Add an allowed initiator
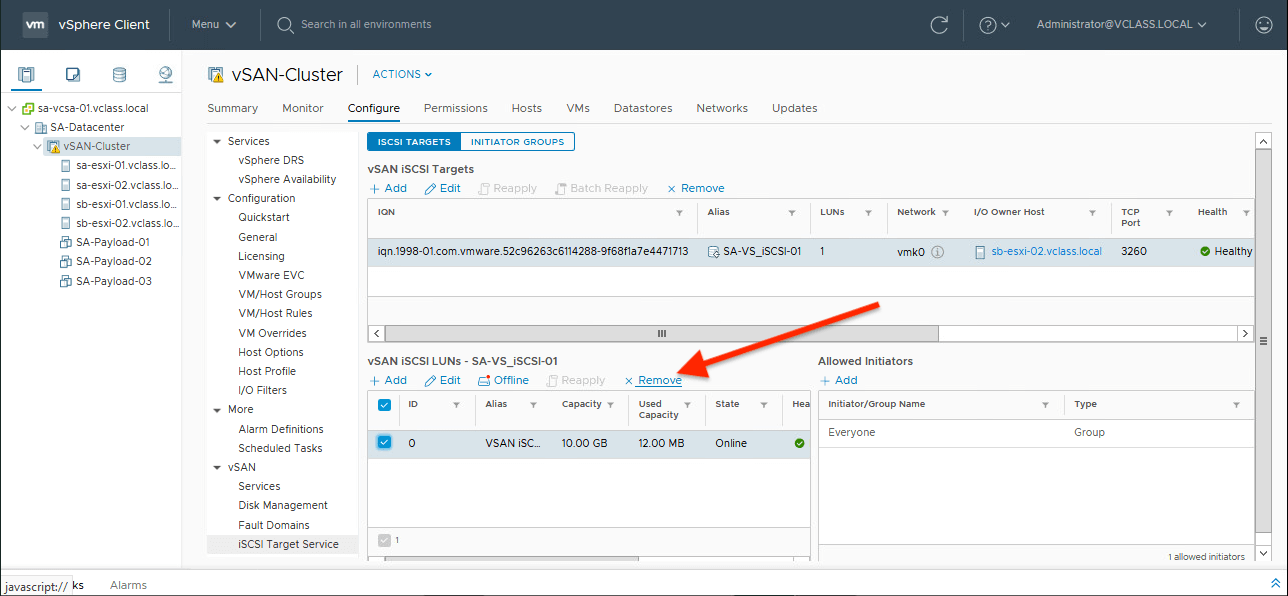Screen dimensions: 1288x596 [838, 380]
